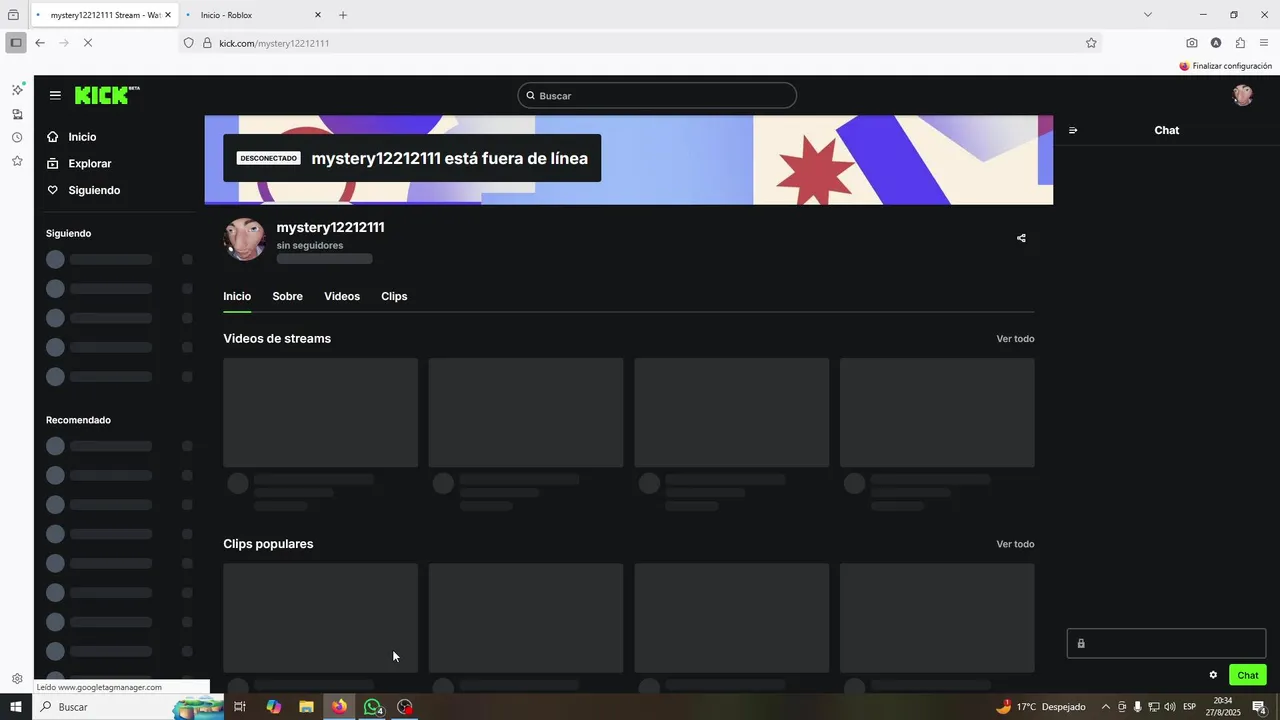Open the extensions puzzle icon
Screen dimensions: 1280x720
pos(1240,43)
